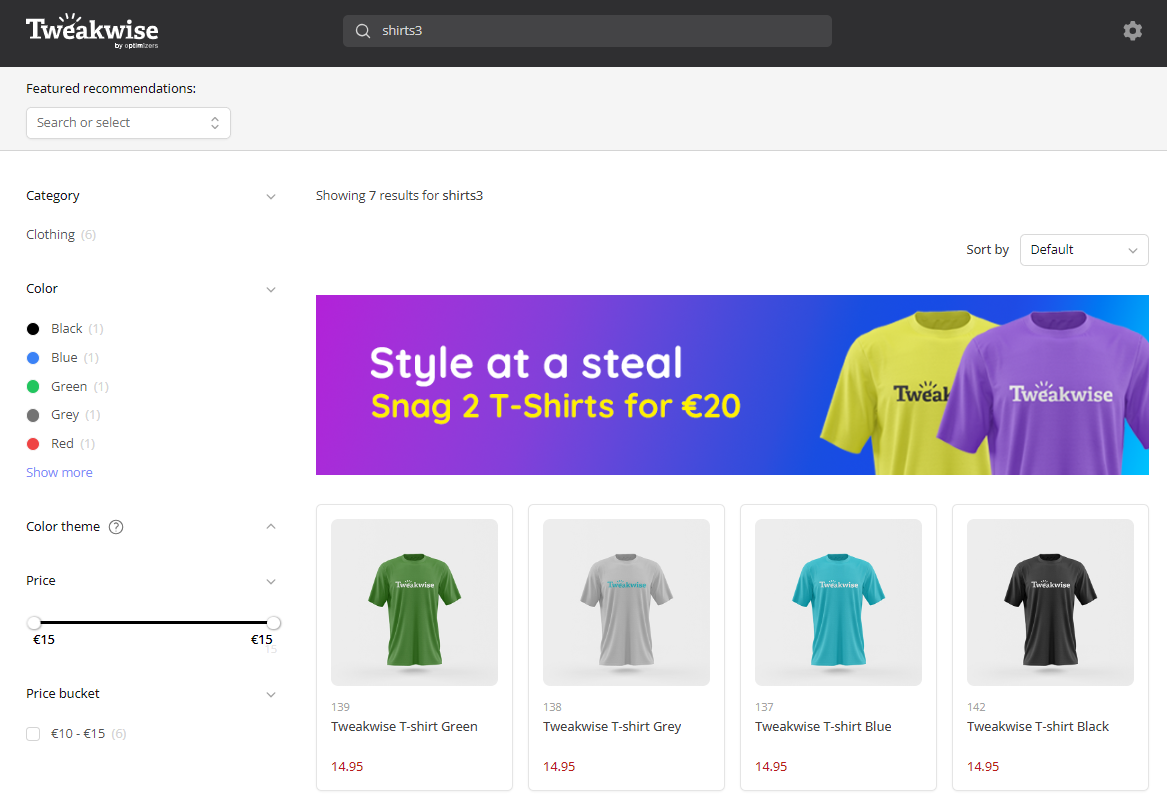Open the settings gear icon
Viewport: 1167px width, 798px height.
1132,31
